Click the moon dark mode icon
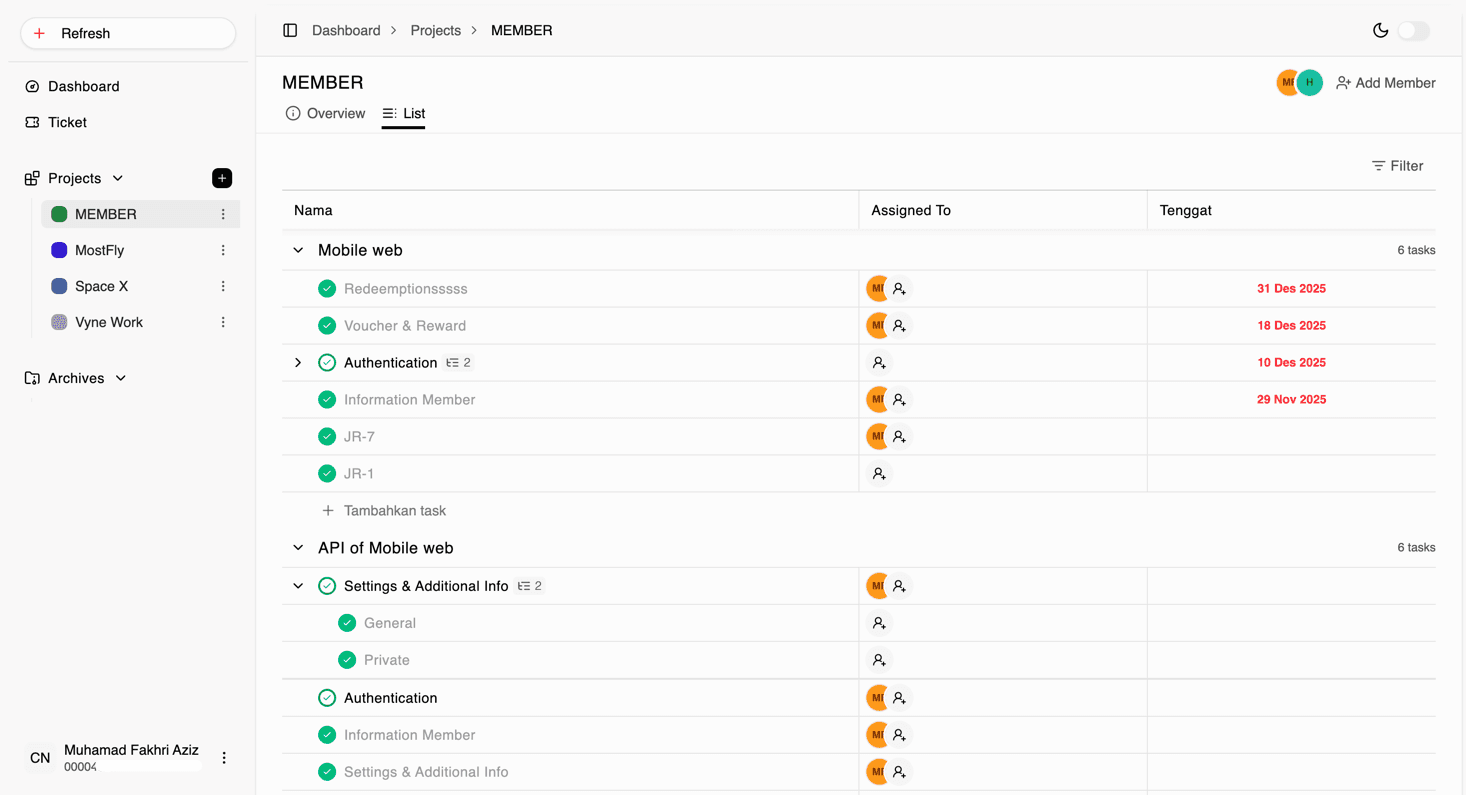The height and width of the screenshot is (795, 1466). click(x=1380, y=31)
